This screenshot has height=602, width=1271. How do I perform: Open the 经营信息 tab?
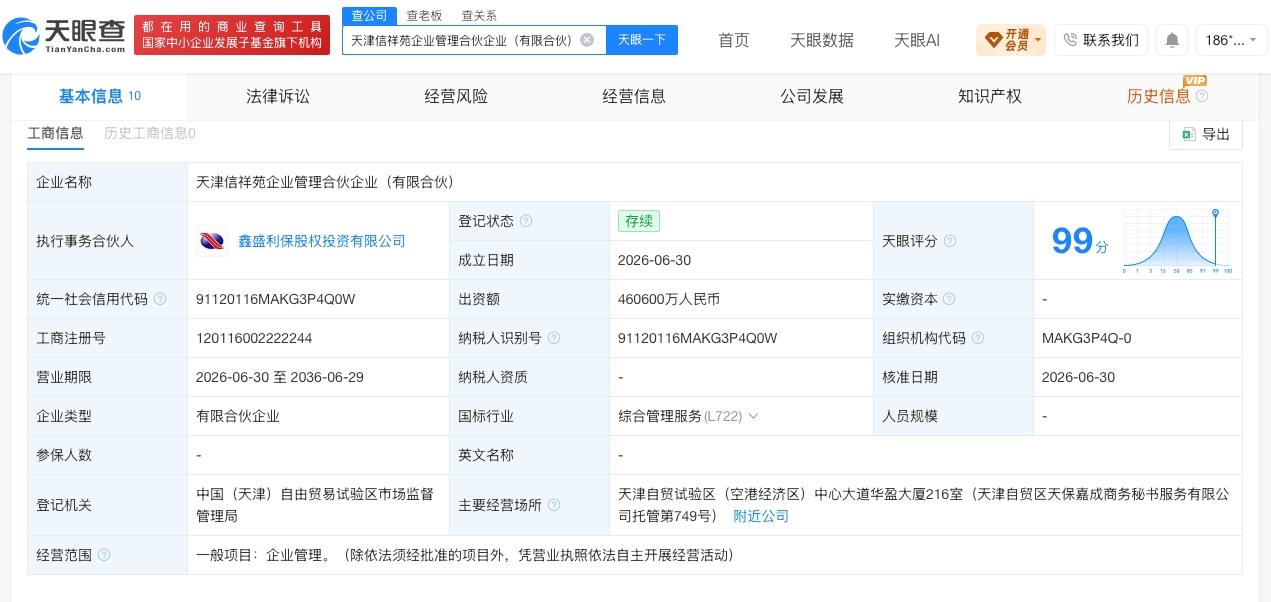(x=634, y=96)
